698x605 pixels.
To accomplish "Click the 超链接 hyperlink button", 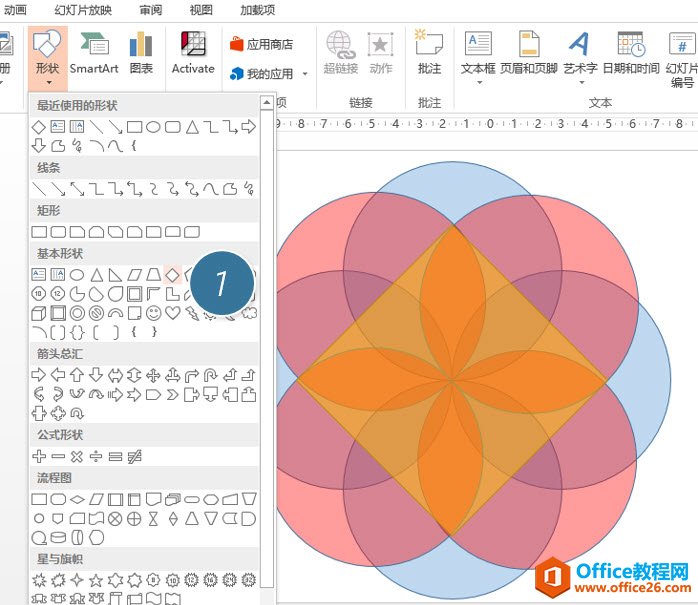I will click(341, 53).
